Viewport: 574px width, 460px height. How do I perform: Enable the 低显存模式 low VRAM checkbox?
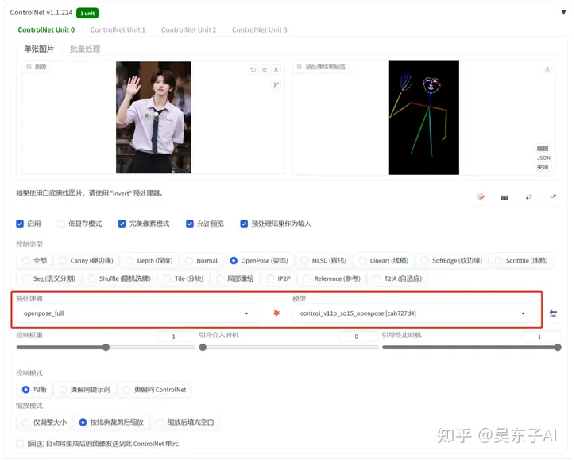click(x=61, y=224)
